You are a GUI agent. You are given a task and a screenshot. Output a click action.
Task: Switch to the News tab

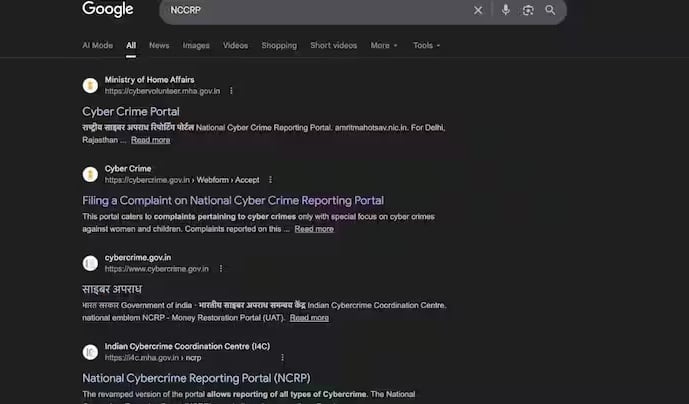159,45
